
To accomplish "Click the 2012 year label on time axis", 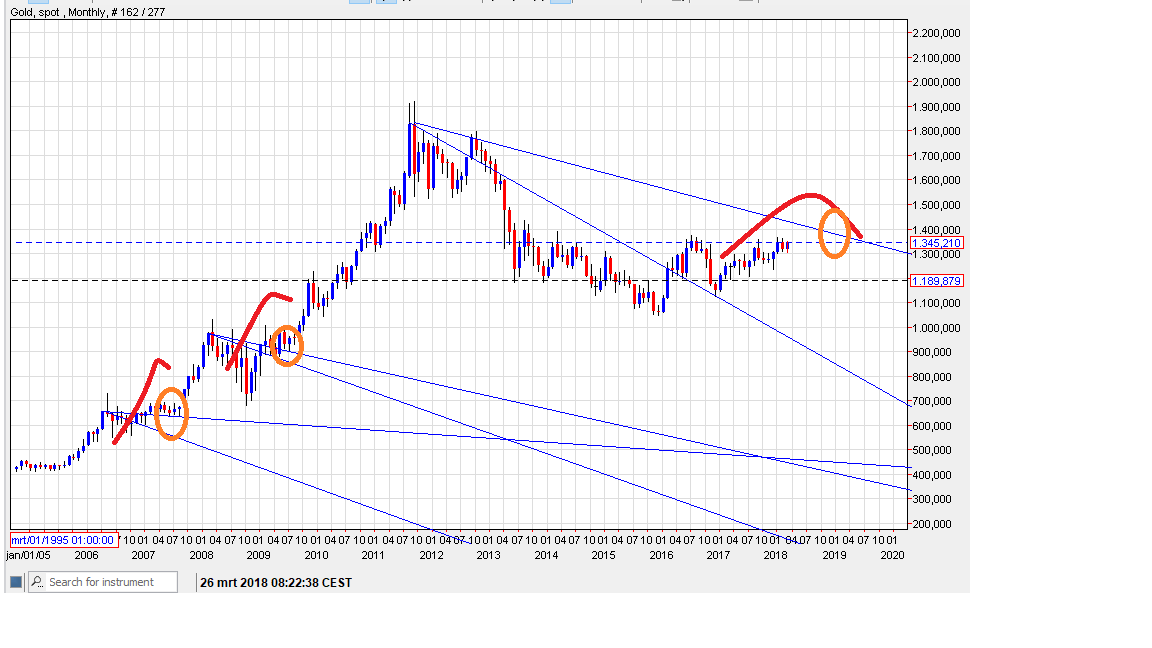I will click(431, 554).
